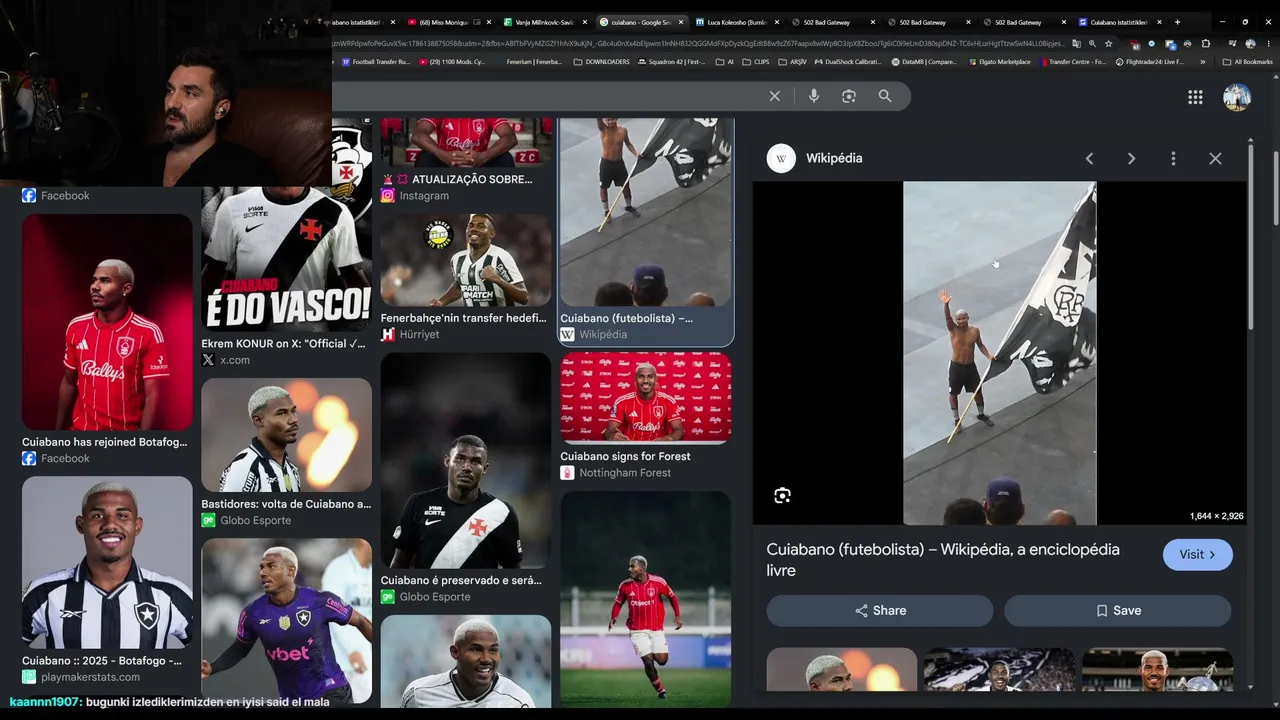
Task: Translate this page icon in address bar
Action: pyautogui.click(x=1076, y=44)
